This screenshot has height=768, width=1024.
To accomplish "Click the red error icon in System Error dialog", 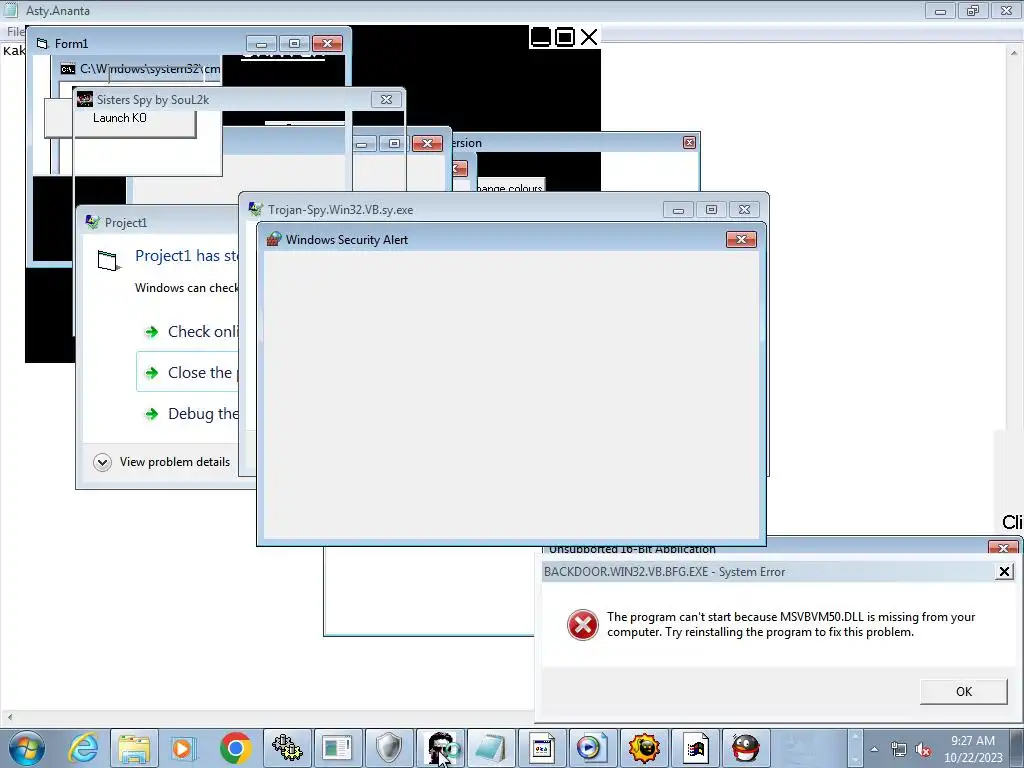I will click(583, 625).
